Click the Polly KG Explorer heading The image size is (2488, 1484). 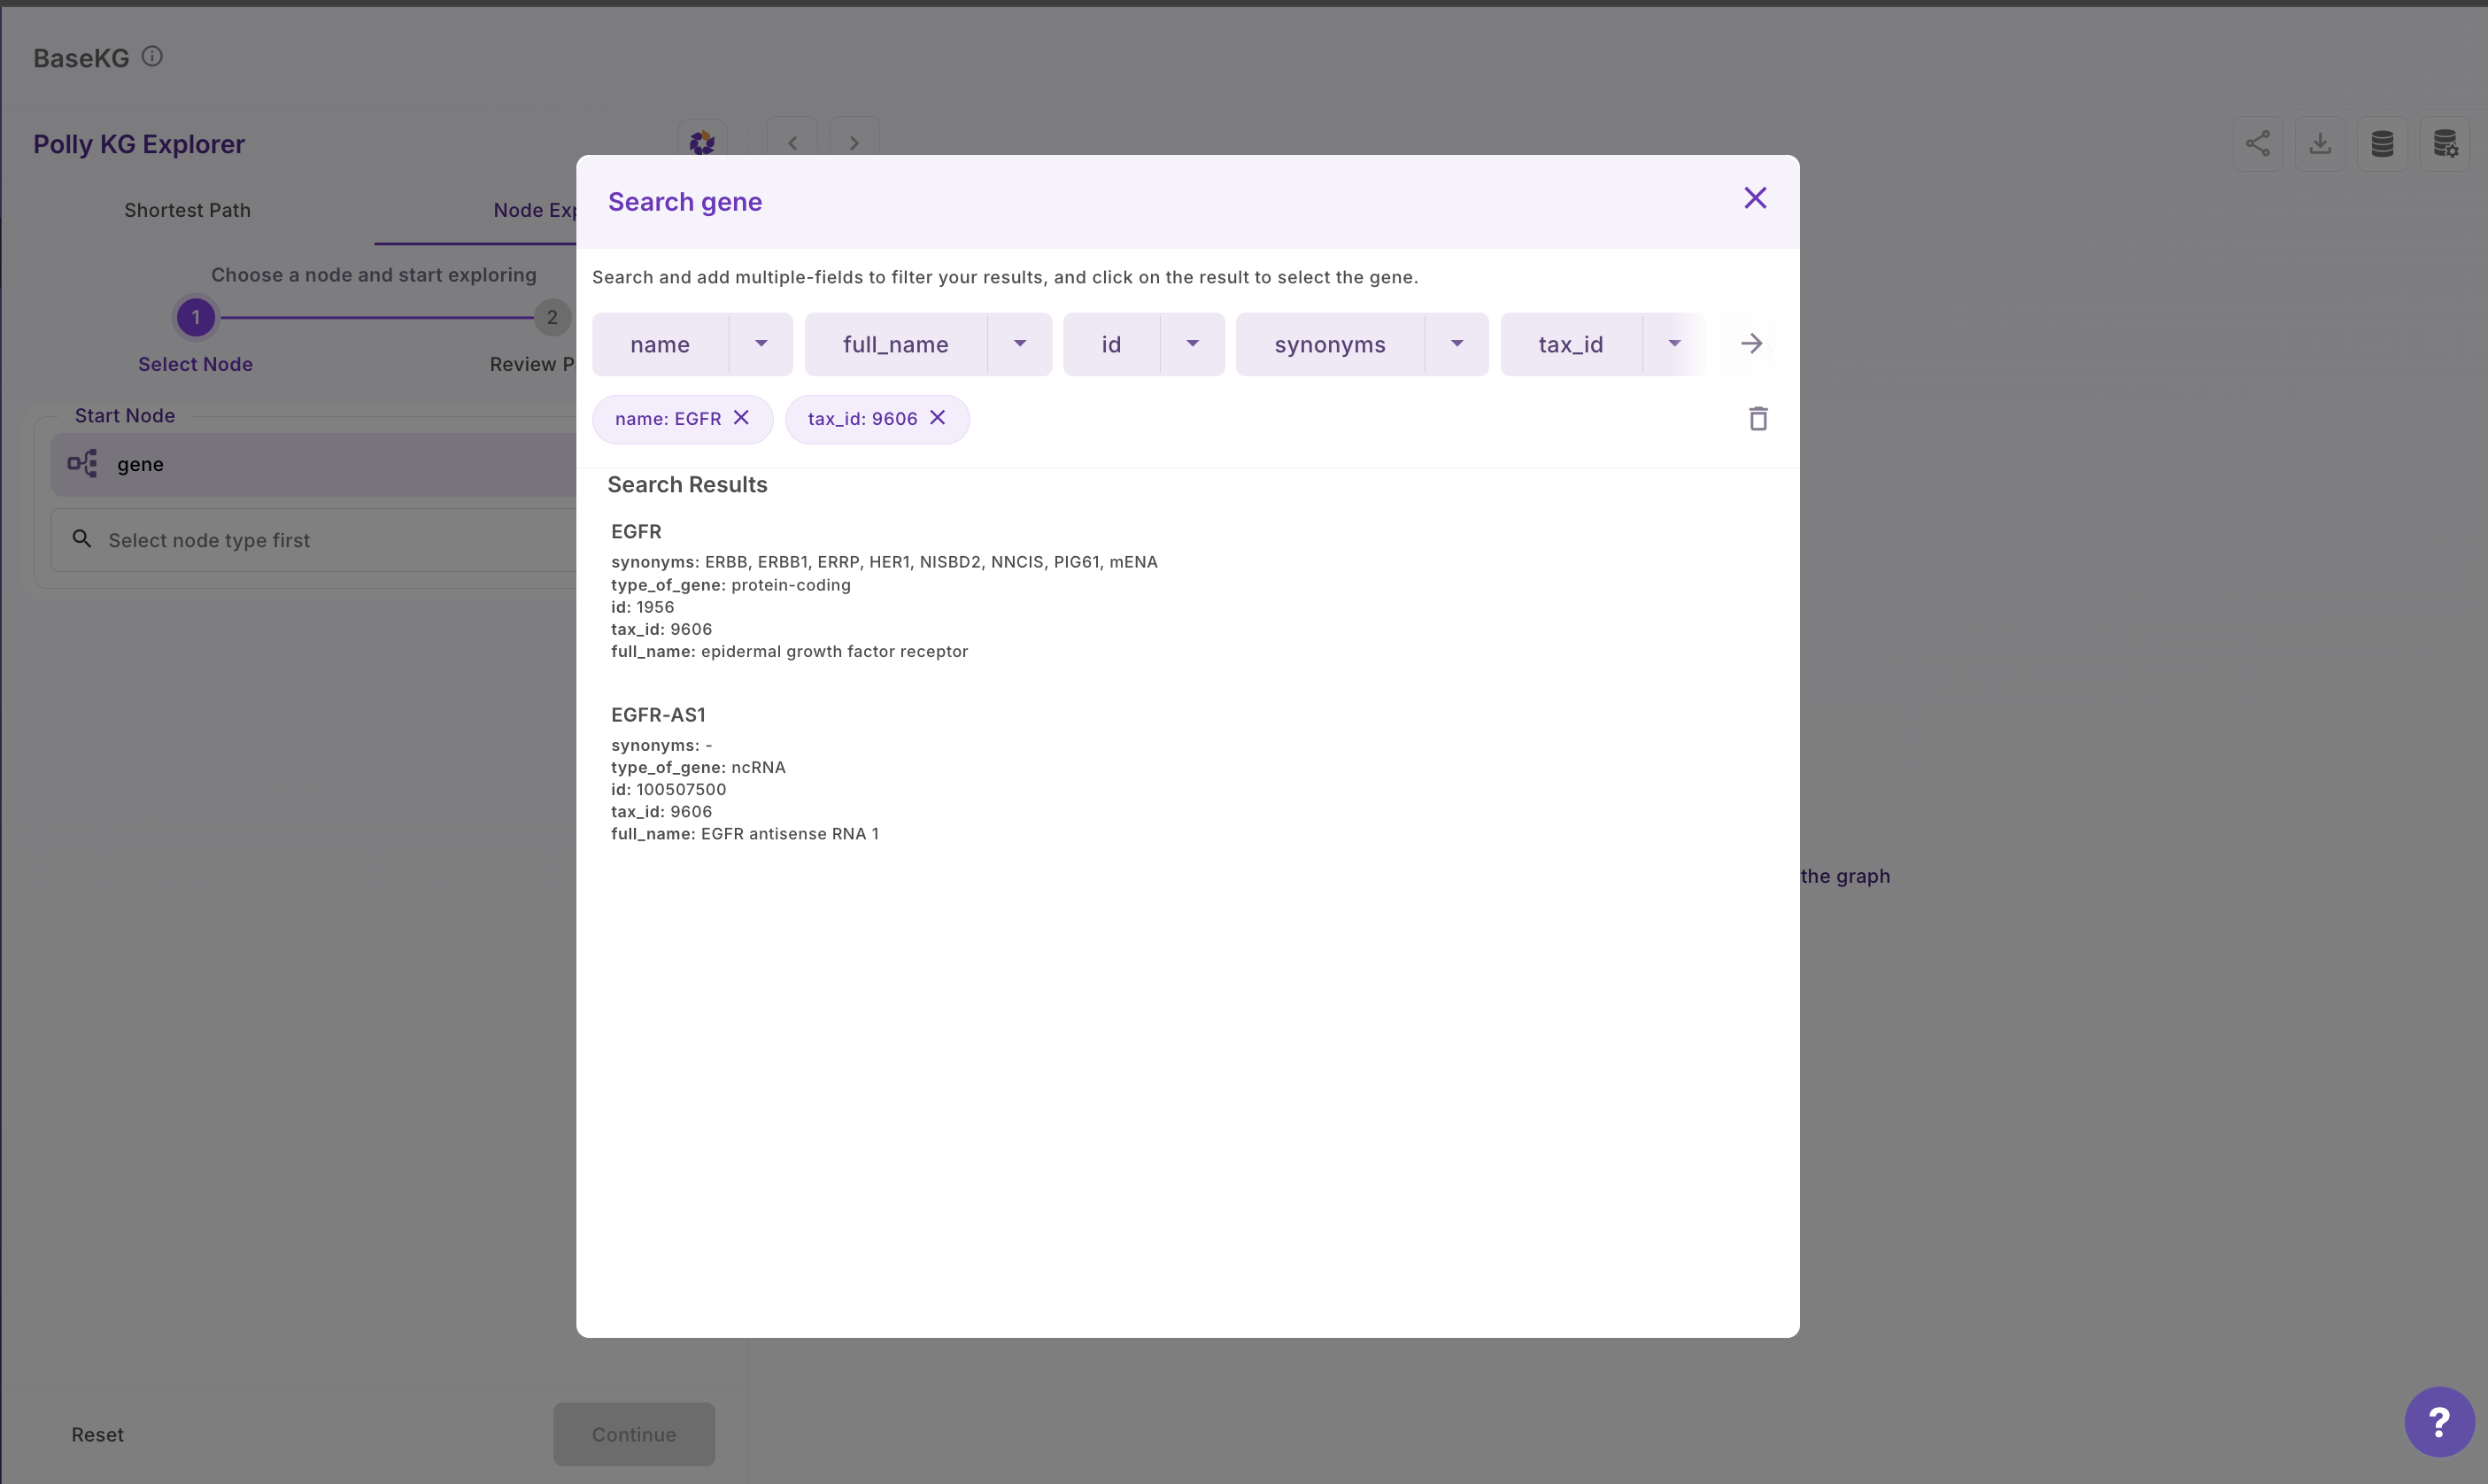(139, 144)
